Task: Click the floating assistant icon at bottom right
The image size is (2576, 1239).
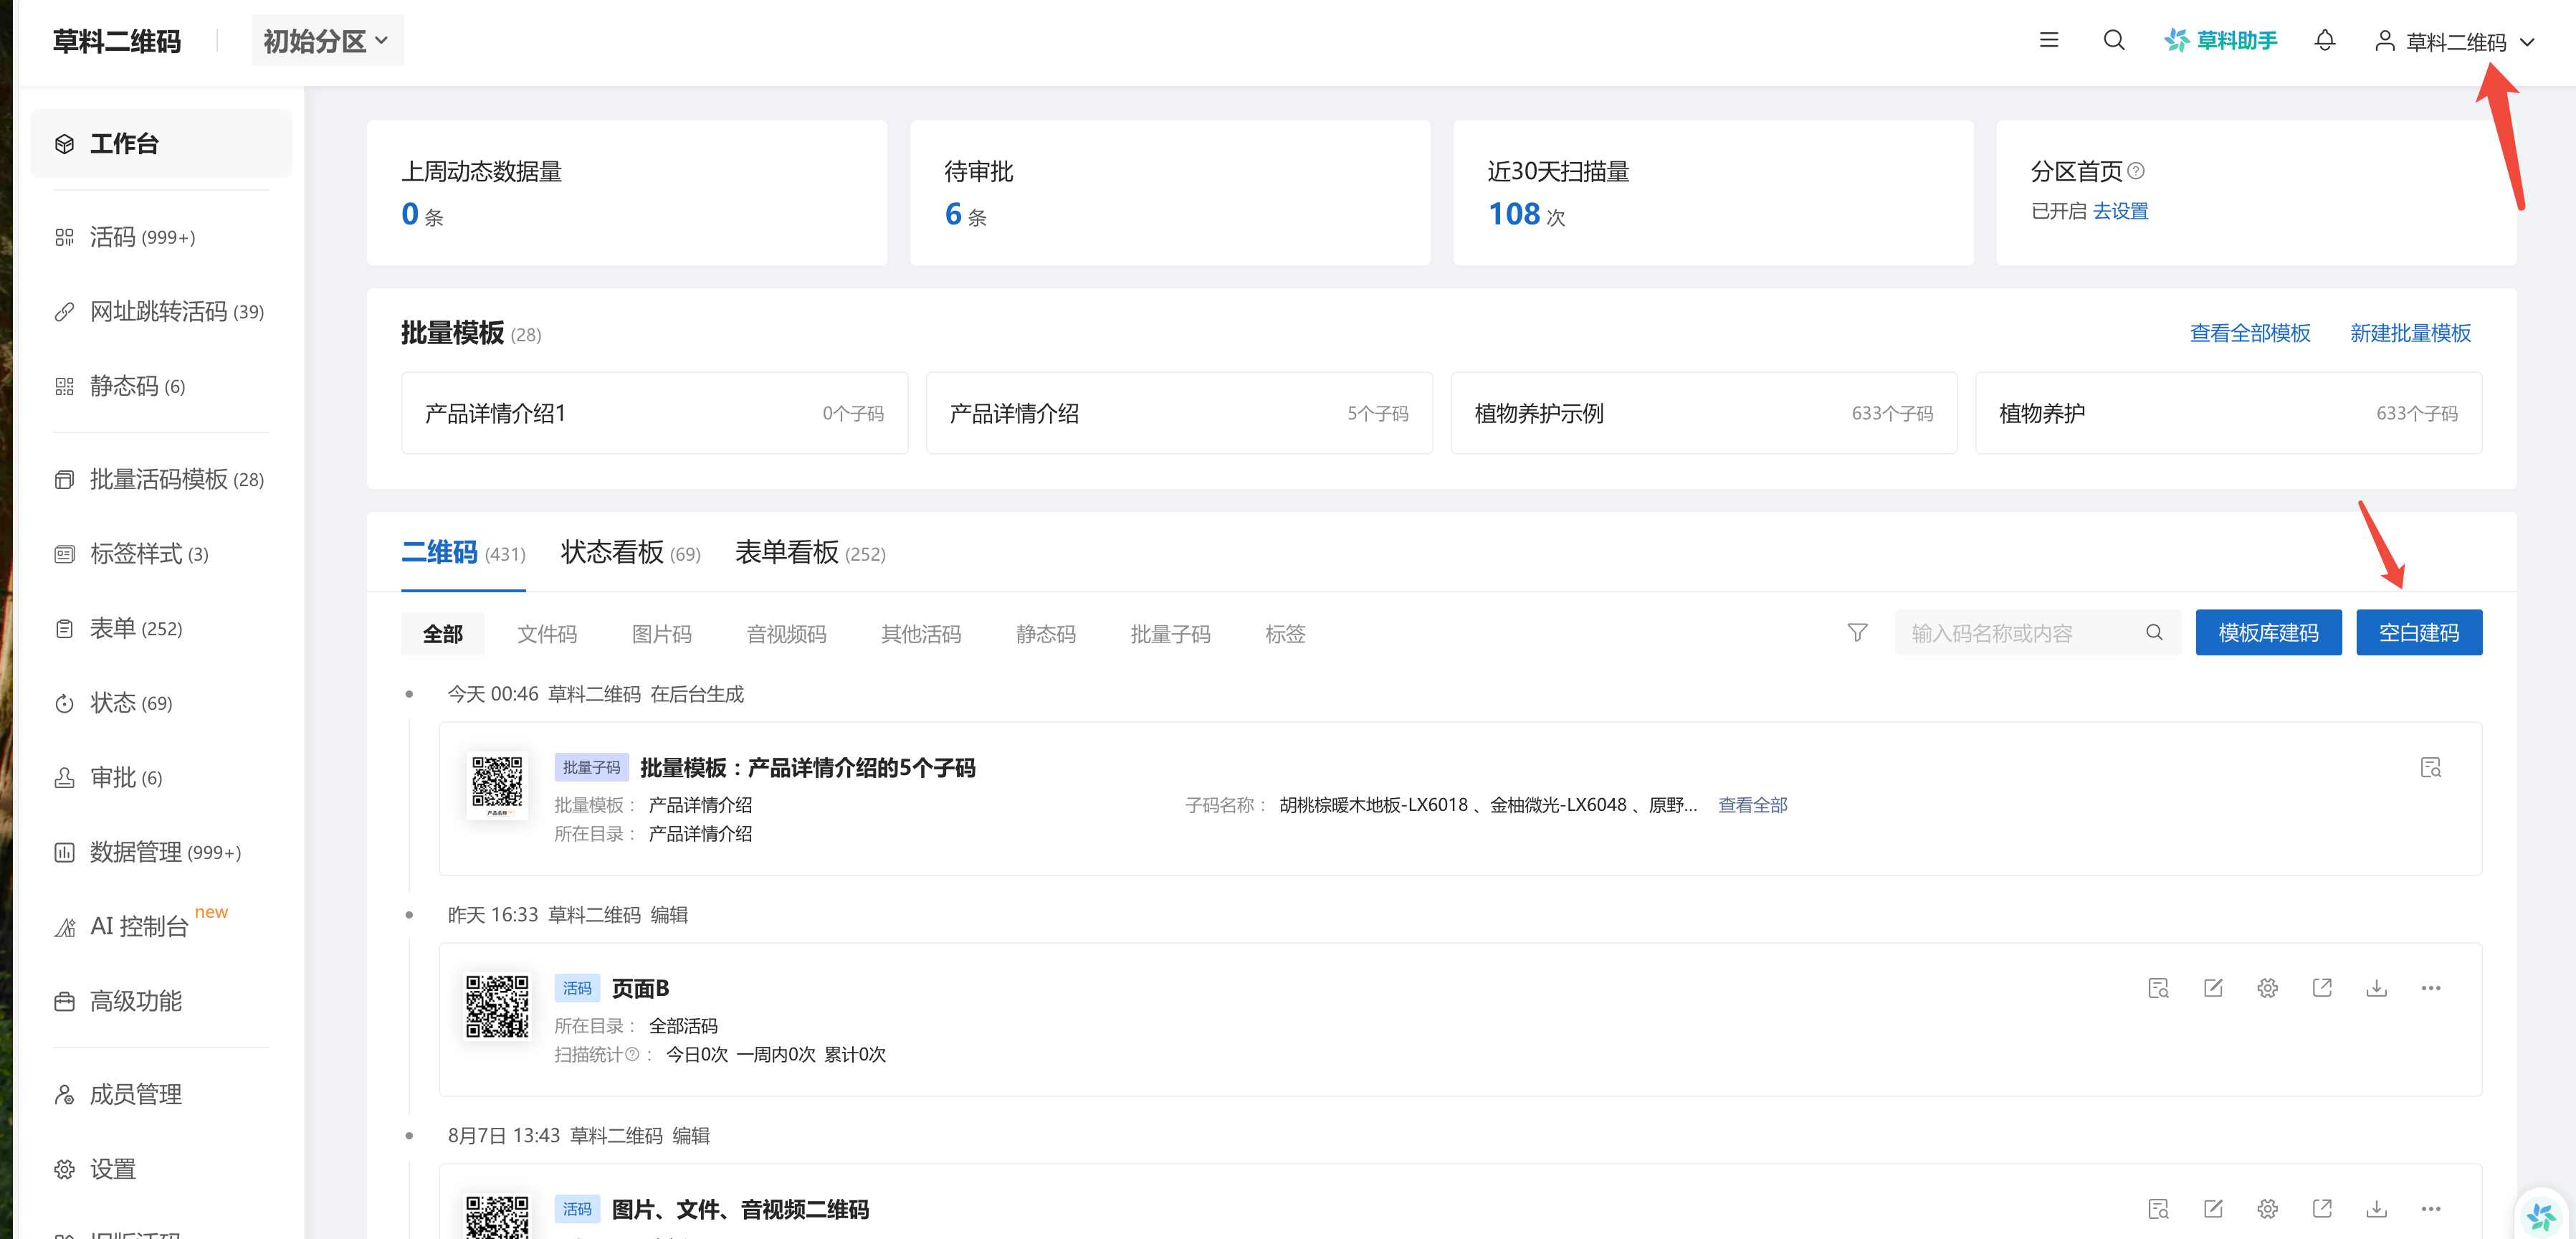Action: [2541, 1215]
